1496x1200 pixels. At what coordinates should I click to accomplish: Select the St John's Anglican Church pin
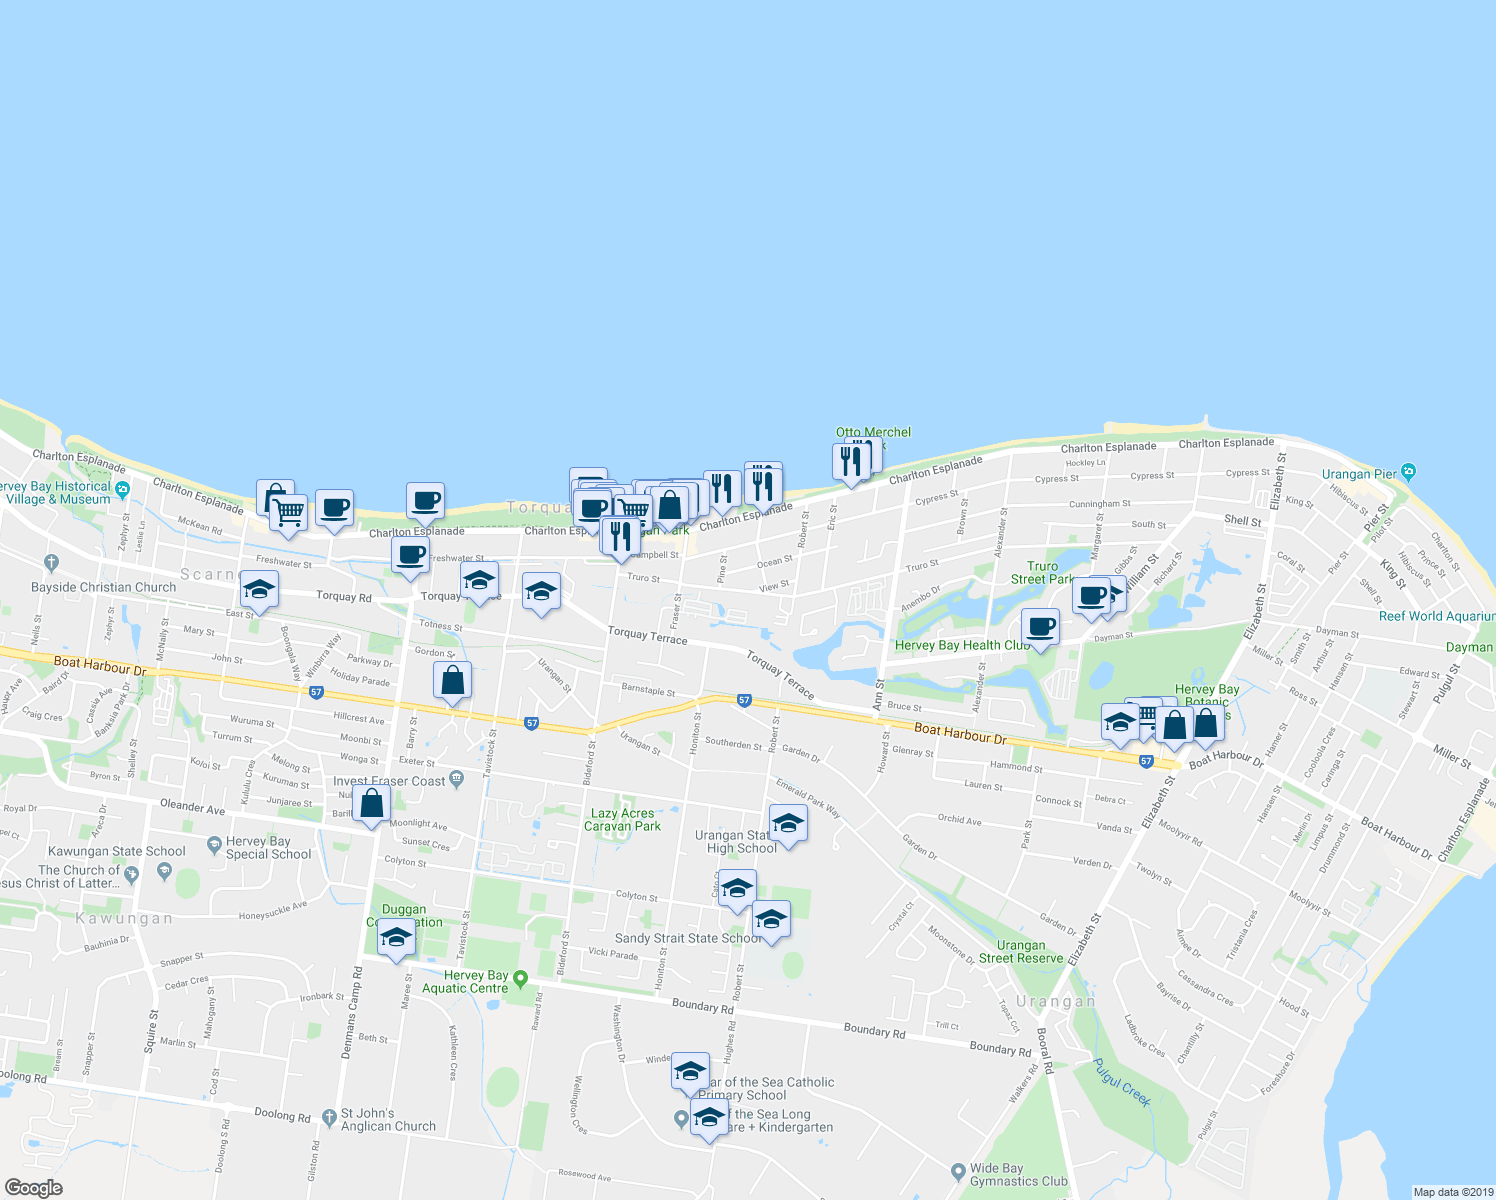330,1117
